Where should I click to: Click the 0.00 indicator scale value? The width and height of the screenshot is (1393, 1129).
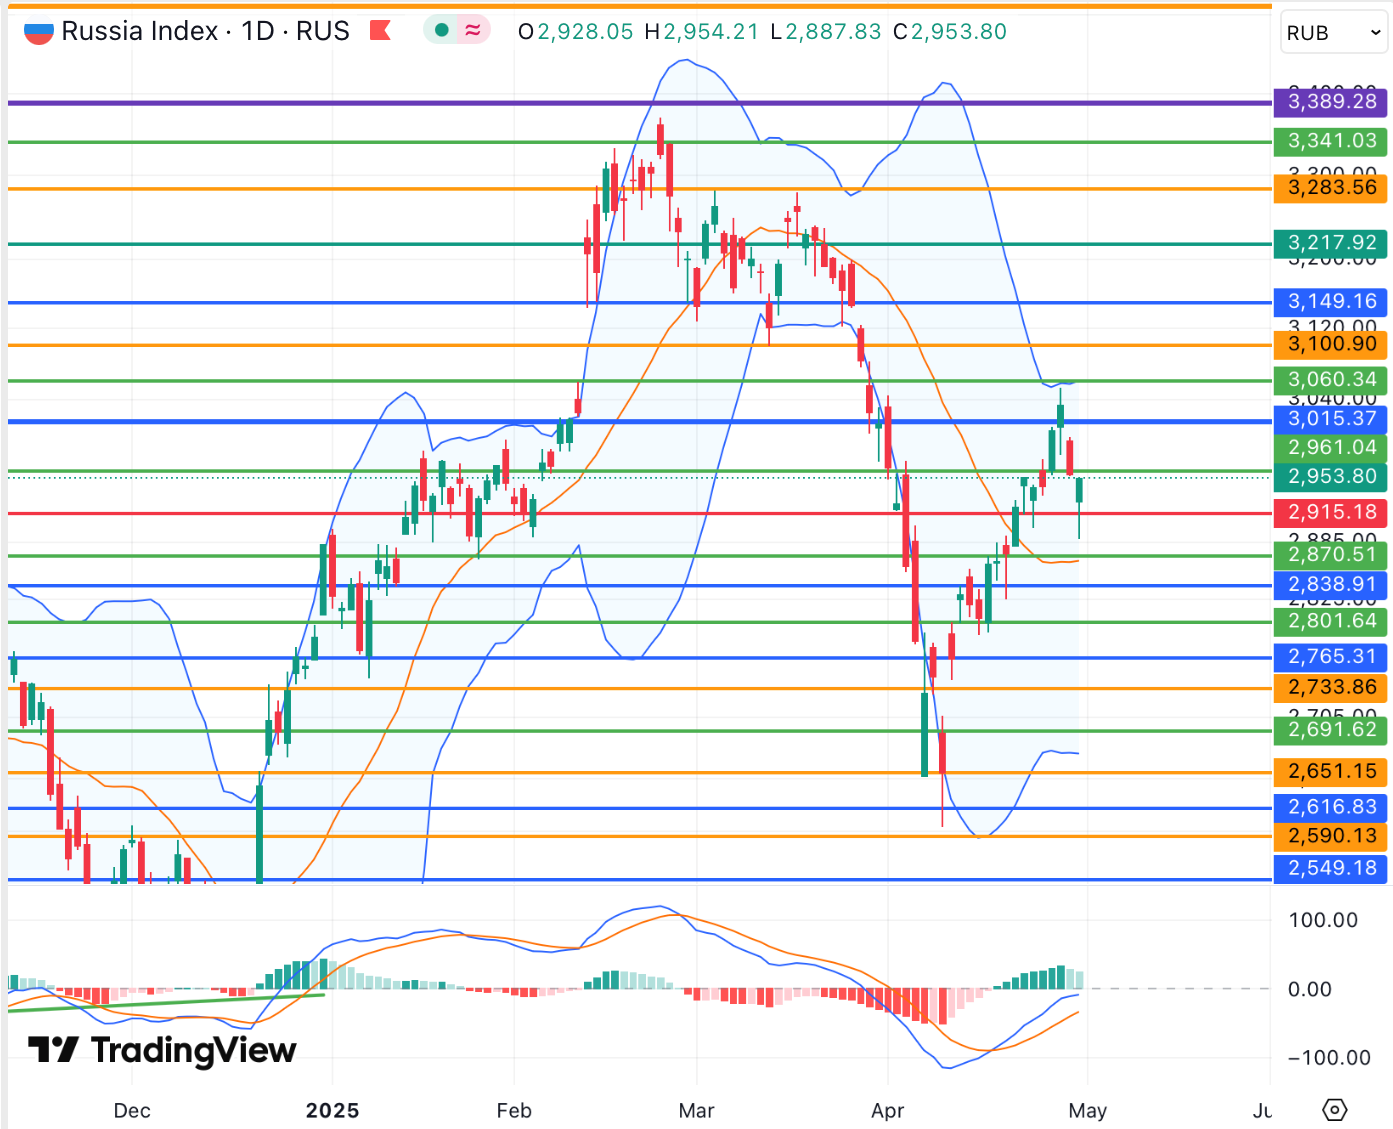1310,989
